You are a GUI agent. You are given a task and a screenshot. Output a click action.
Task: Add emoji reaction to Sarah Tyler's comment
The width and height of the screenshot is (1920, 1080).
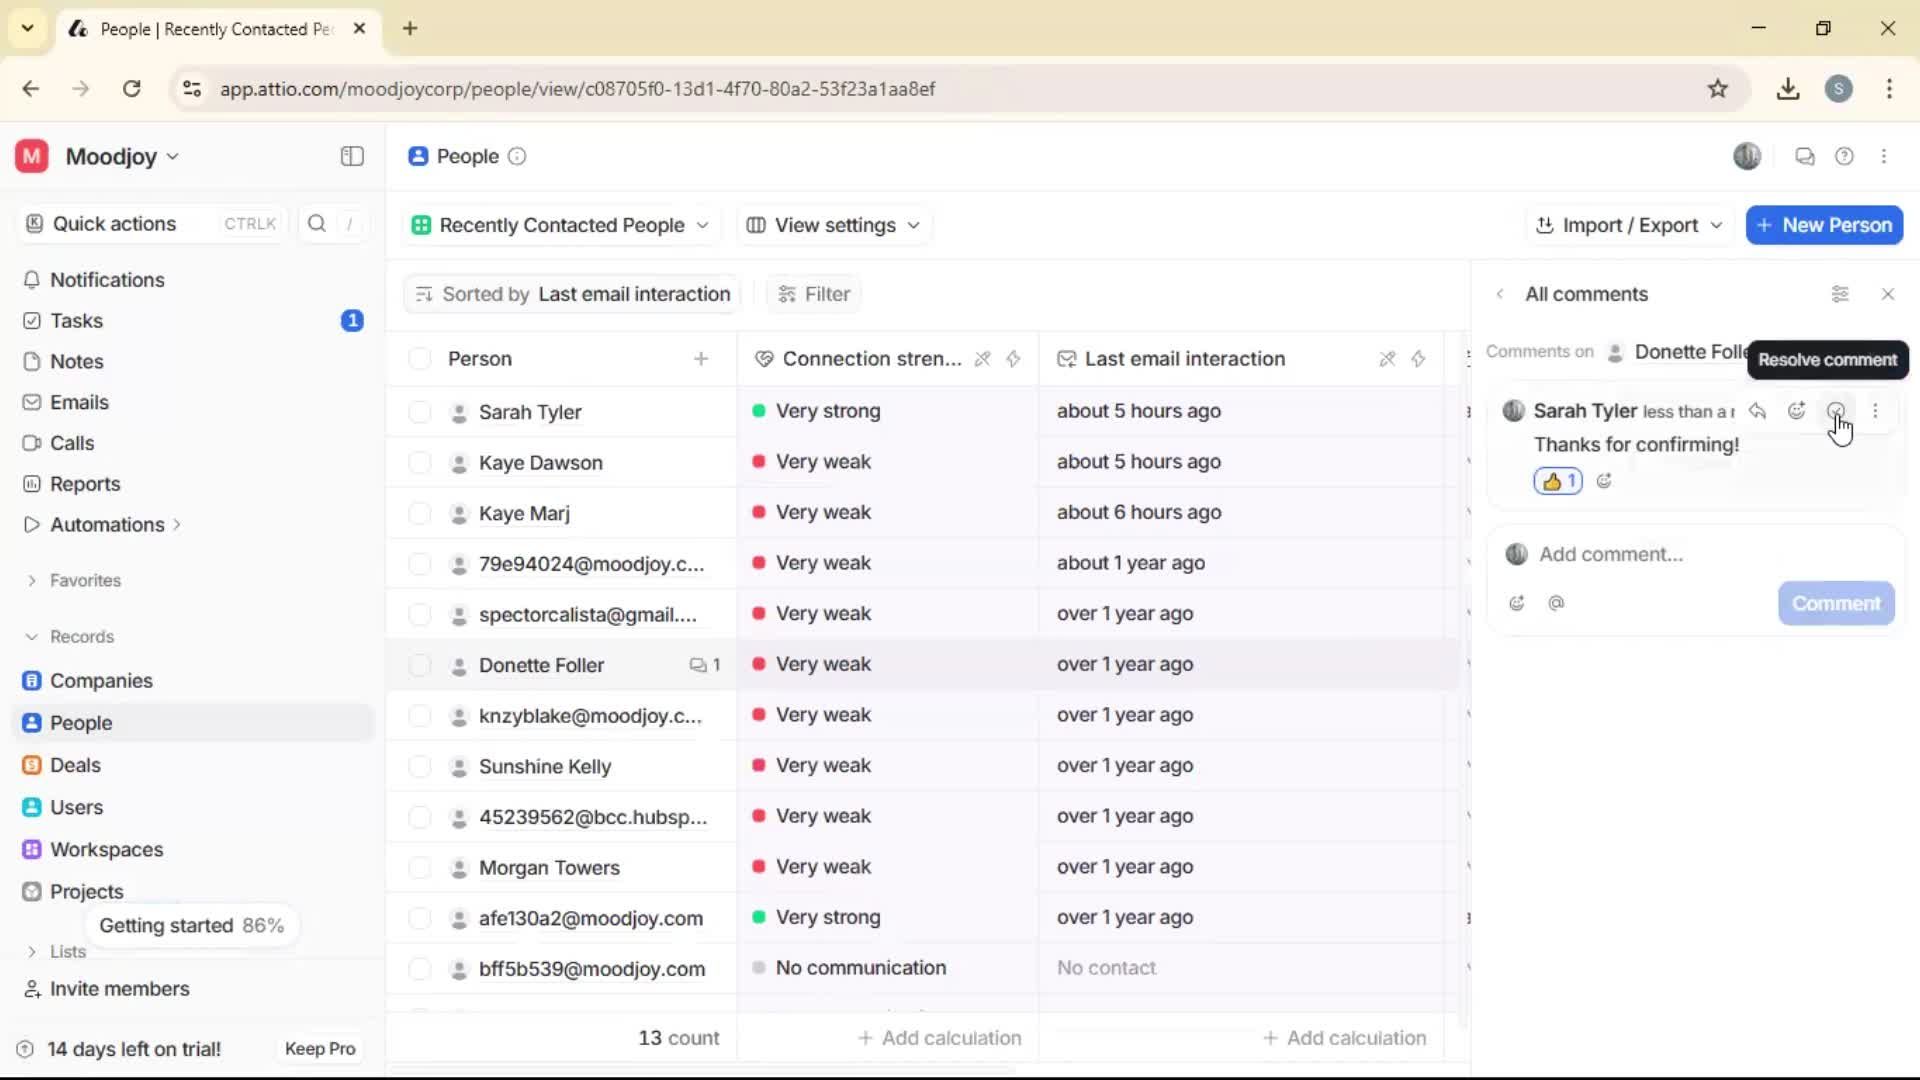[1797, 410]
